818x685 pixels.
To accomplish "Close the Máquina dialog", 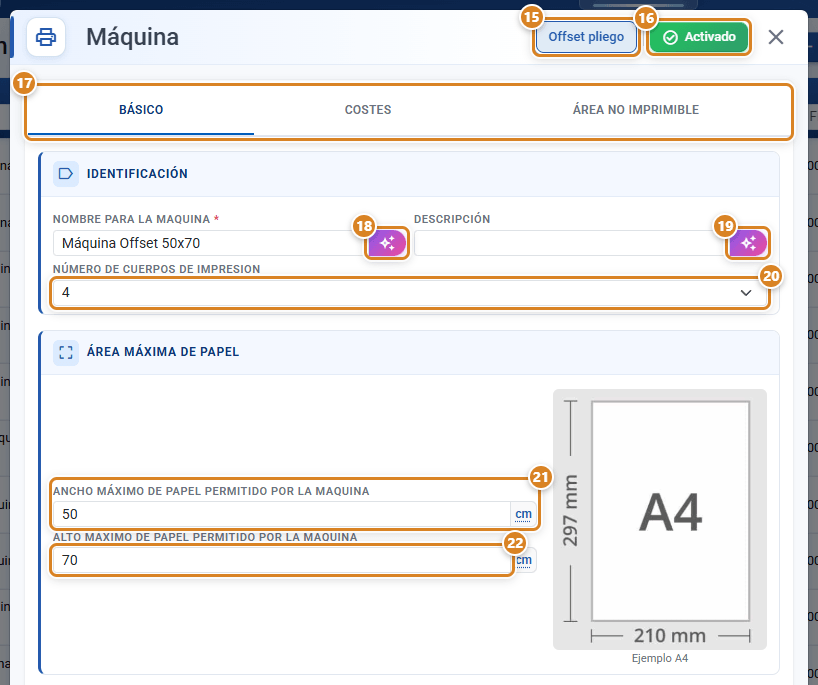I will click(x=776, y=37).
